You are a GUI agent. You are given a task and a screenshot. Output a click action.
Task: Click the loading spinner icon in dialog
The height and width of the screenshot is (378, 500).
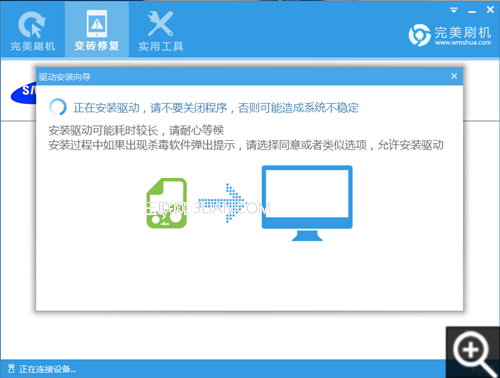click(58, 107)
